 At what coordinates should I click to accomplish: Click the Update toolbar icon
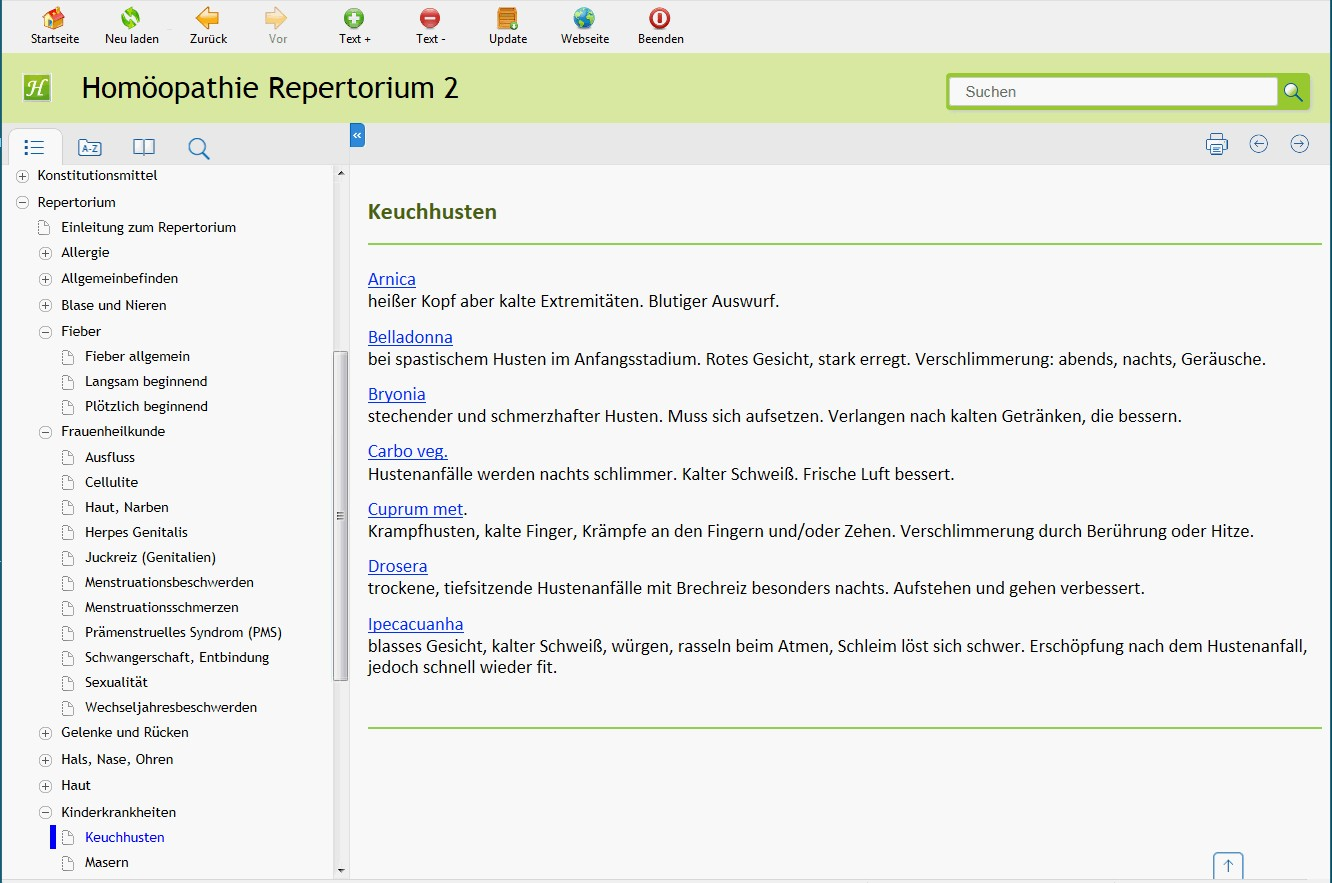coord(507,19)
